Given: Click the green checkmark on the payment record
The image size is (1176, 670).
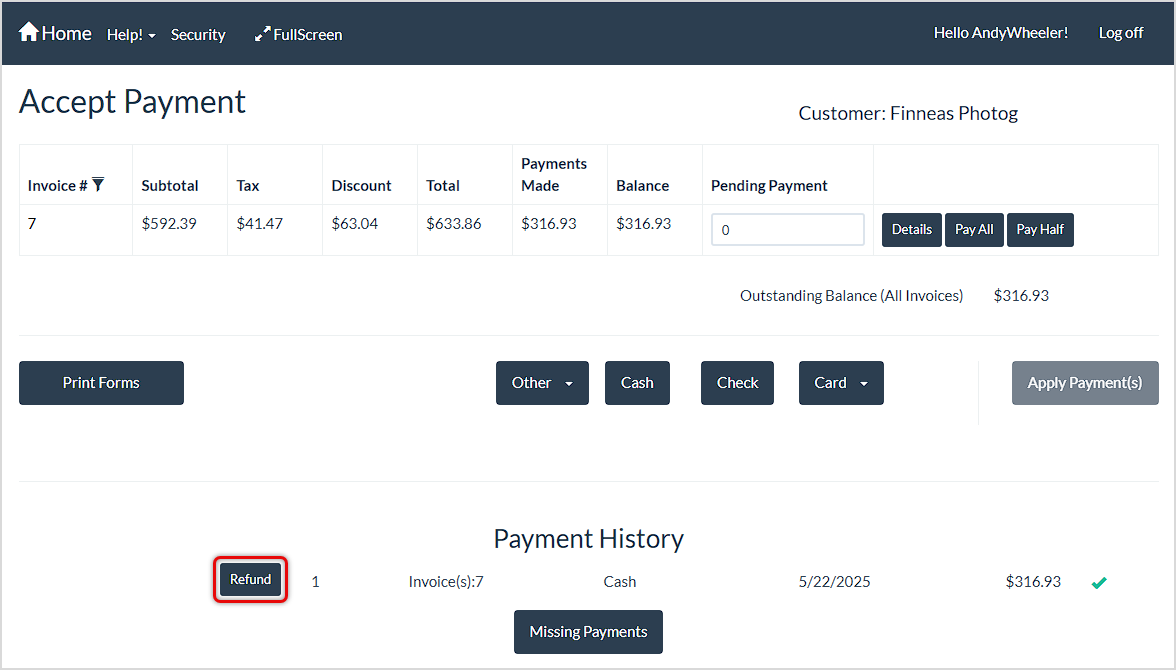Looking at the screenshot, I should (x=1099, y=581).
